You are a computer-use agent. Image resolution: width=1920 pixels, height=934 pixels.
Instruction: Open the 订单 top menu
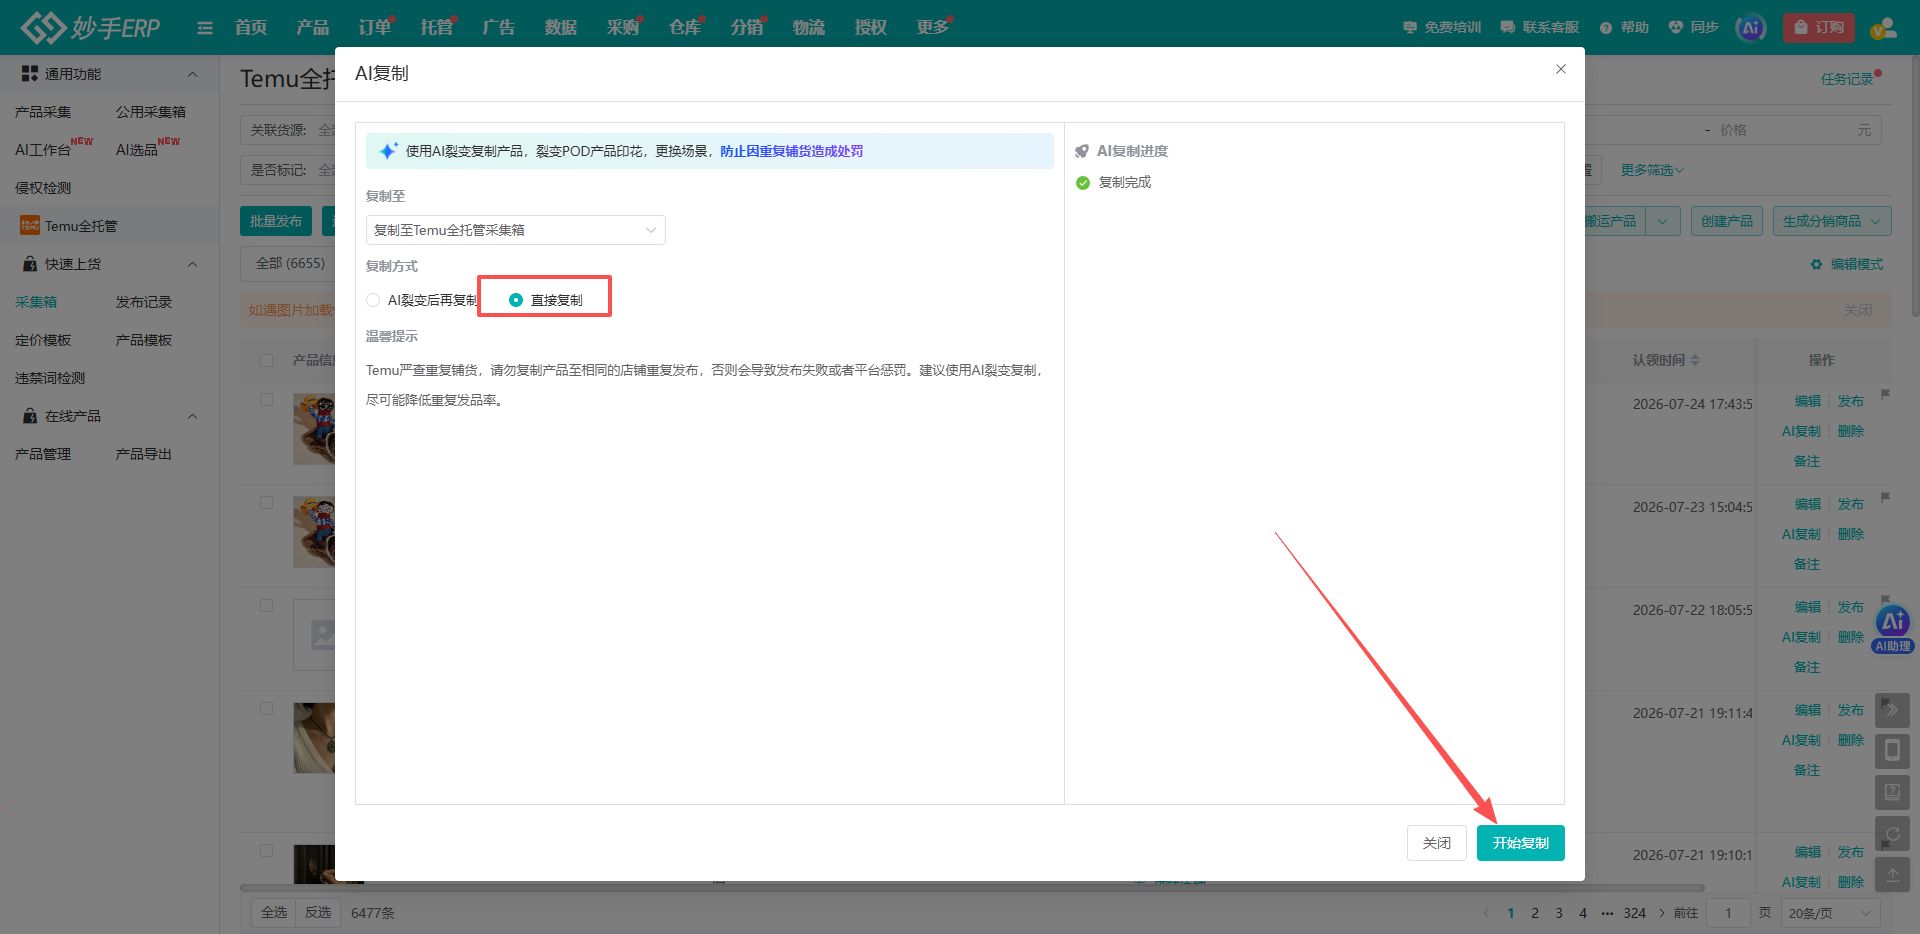coord(375,27)
